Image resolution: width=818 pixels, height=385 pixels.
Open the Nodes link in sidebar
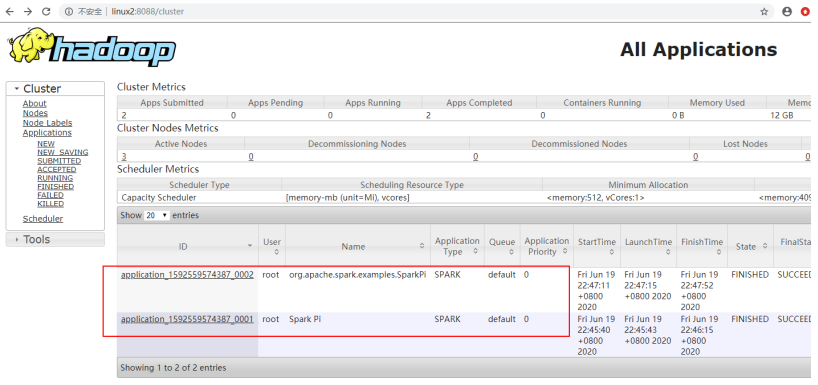click(35, 113)
